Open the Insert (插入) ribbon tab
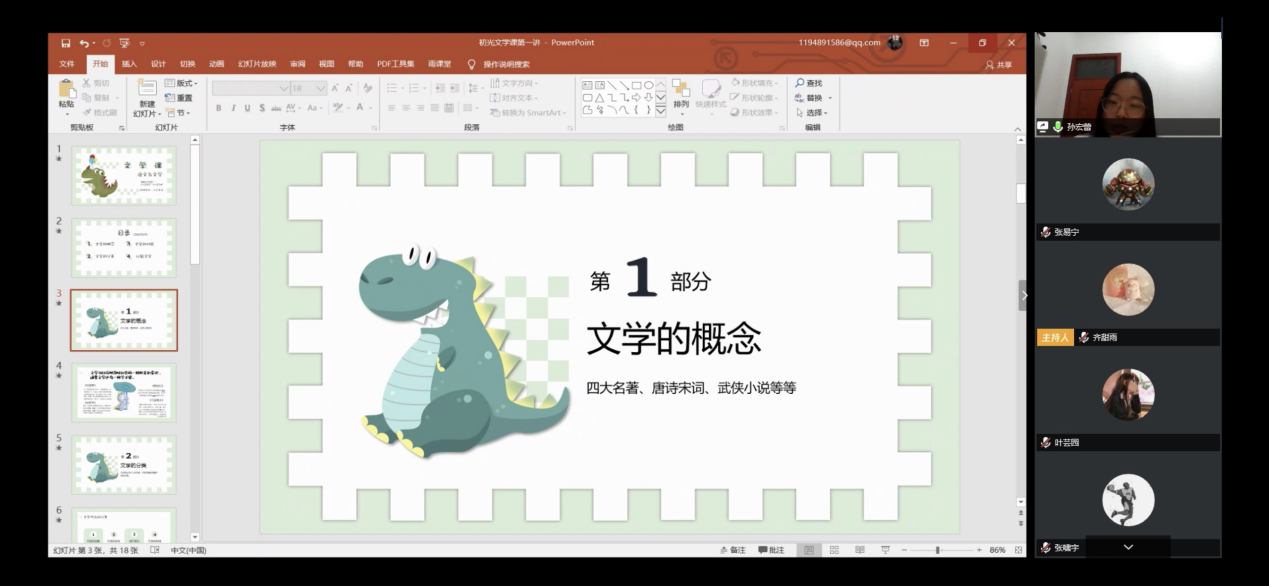The width and height of the screenshot is (1269, 586). pos(129,64)
